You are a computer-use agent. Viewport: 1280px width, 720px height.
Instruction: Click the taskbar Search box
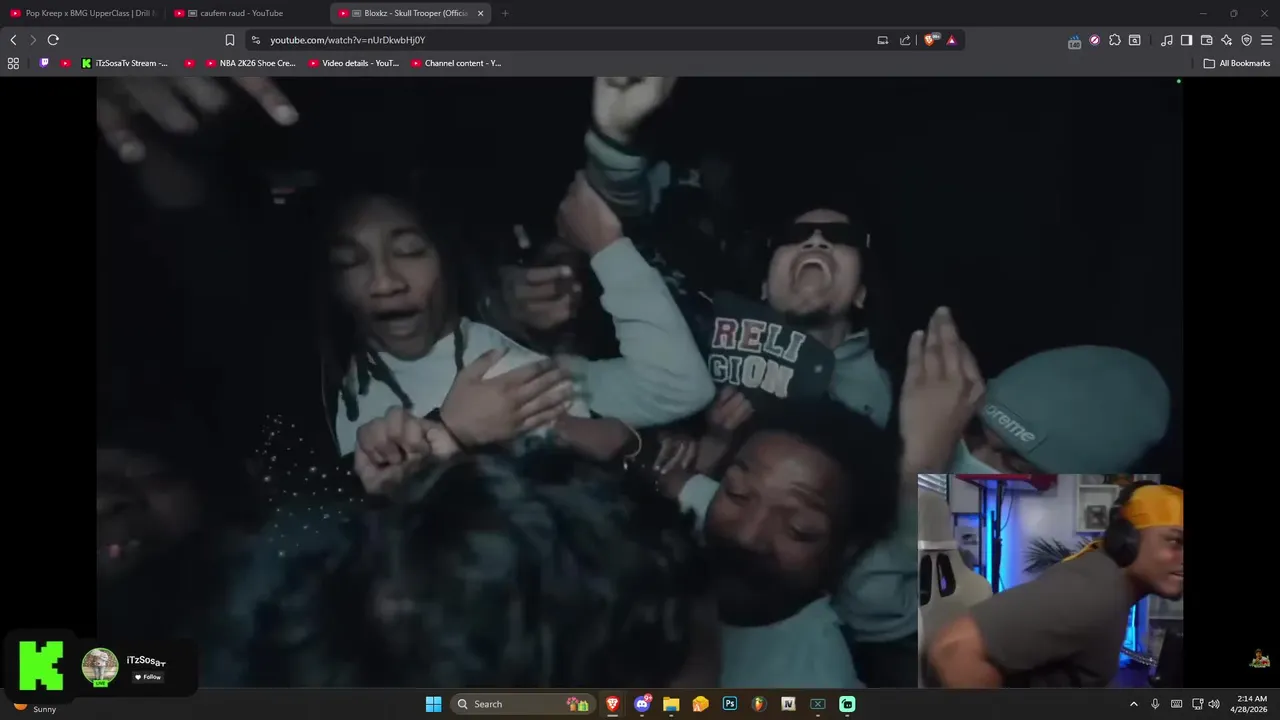coord(521,704)
